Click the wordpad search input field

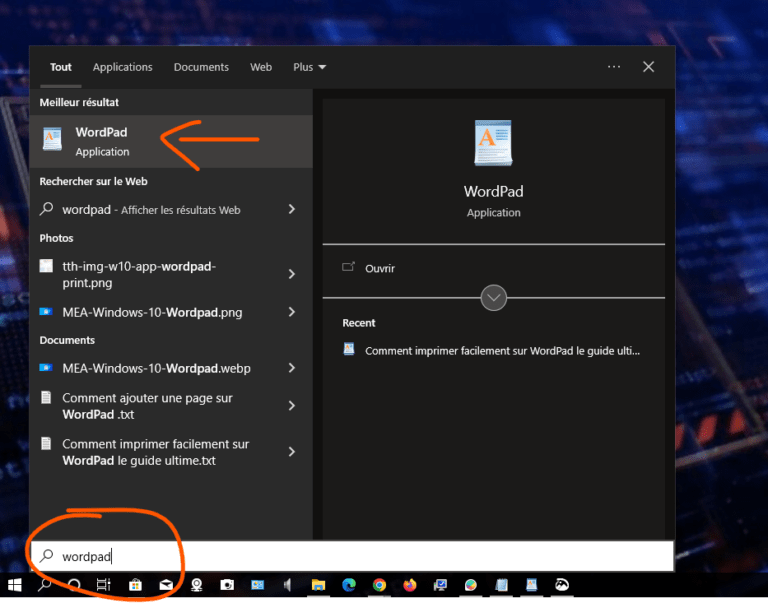point(352,556)
